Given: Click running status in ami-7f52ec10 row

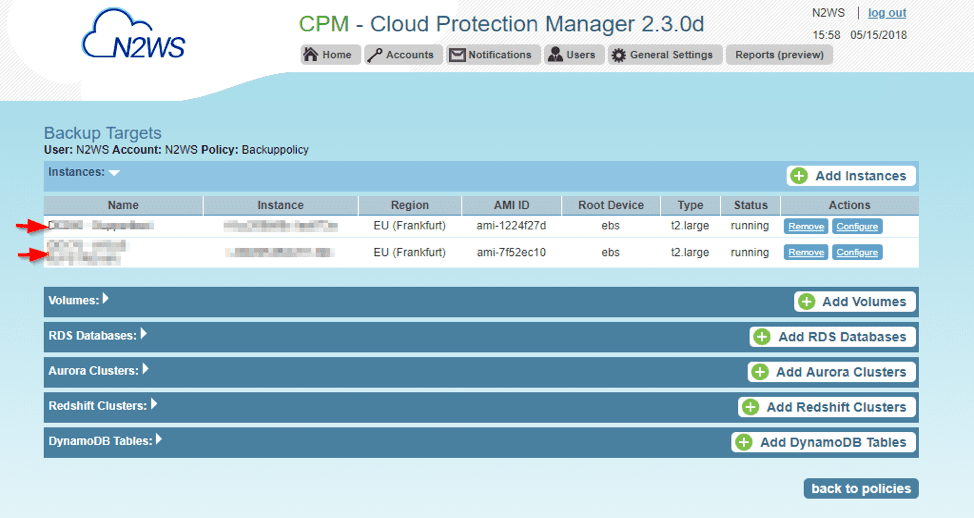Looking at the screenshot, I should pos(750,252).
